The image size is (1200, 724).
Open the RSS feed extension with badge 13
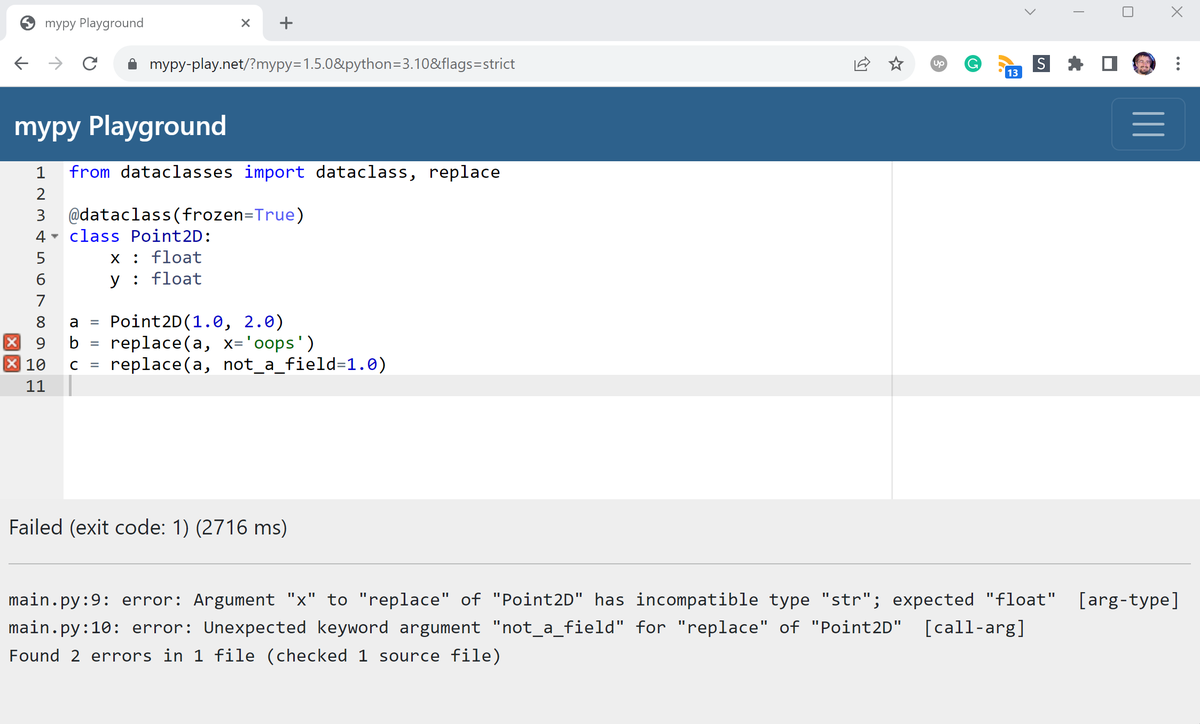point(1007,66)
